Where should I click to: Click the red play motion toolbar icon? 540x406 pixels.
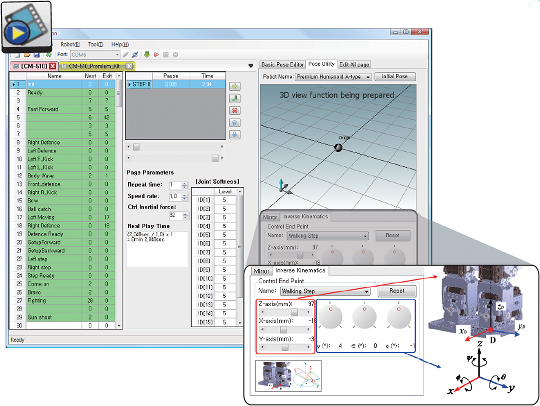tap(156, 54)
